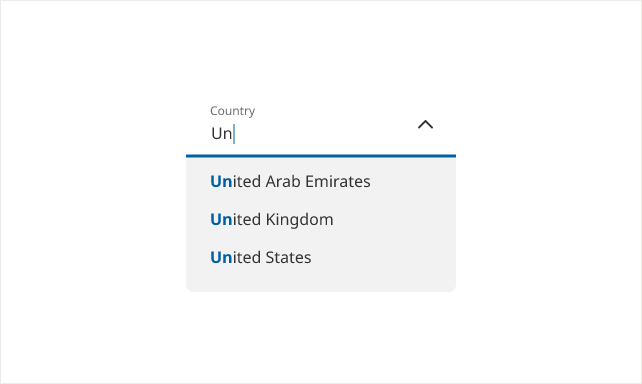Click the blue underline beneath Country input
The image size is (642, 384).
coord(321,156)
